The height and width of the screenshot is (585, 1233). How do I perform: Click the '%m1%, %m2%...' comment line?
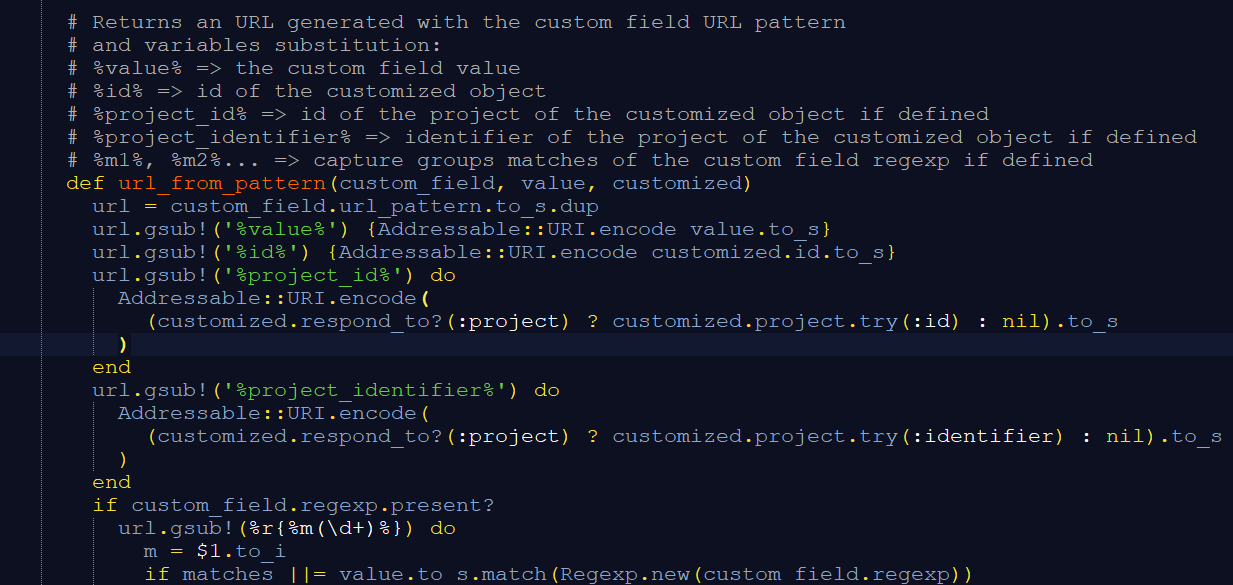[x=580, y=160]
